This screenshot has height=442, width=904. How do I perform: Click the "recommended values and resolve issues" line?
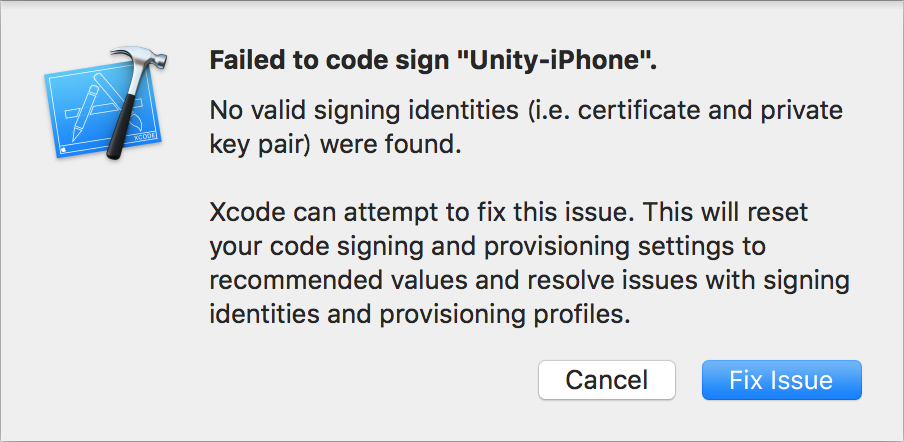tap(529, 281)
